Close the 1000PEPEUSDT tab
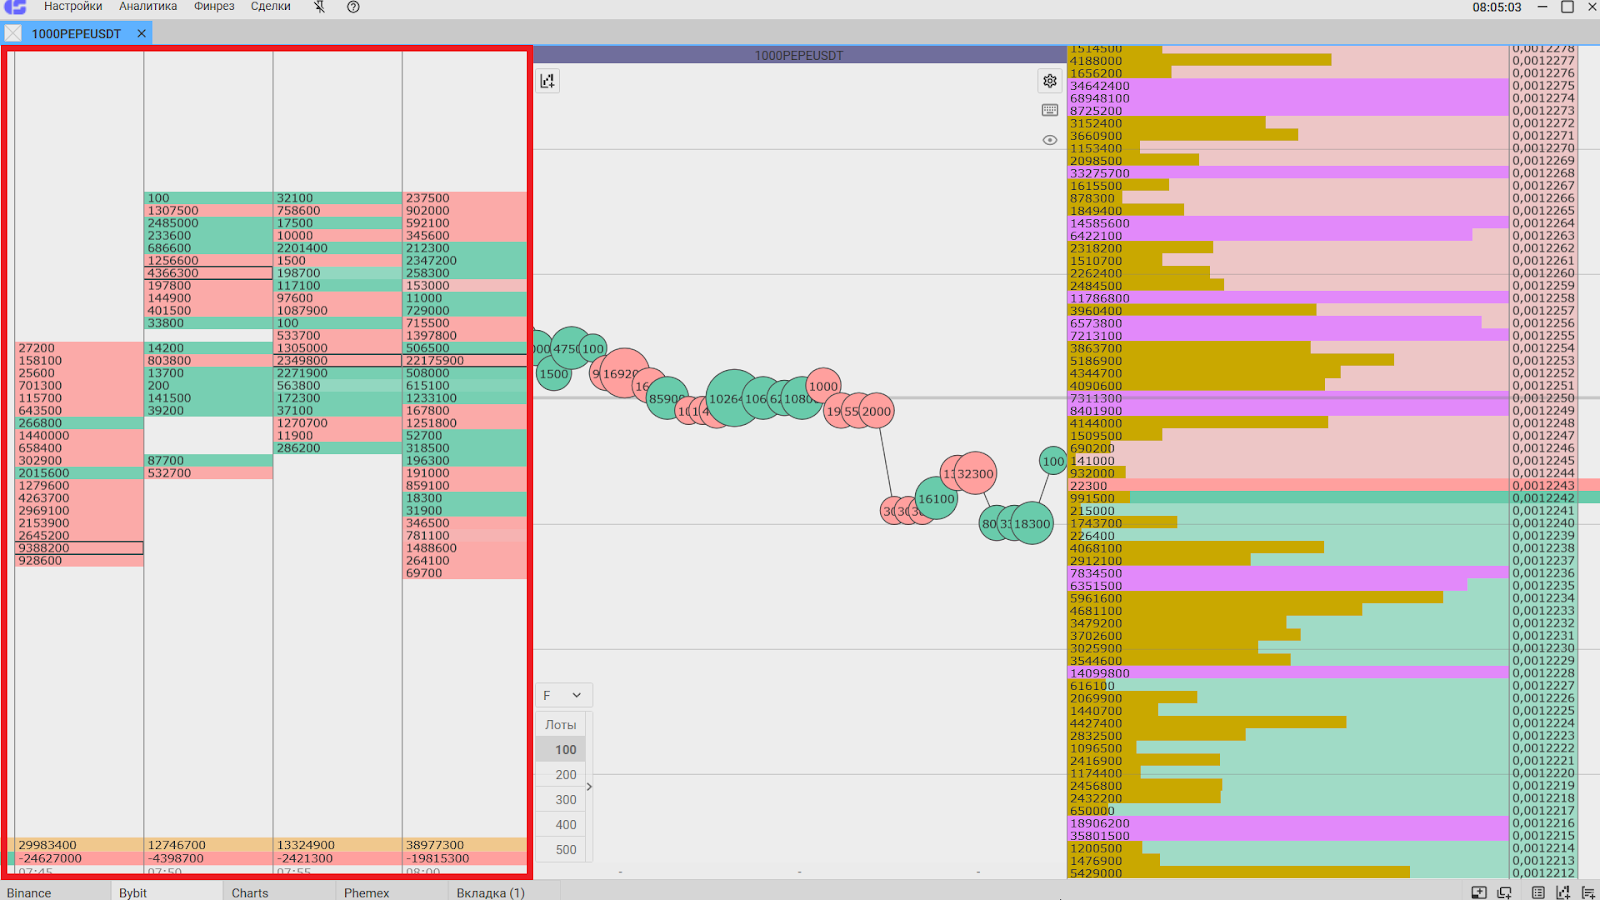Screen dimensions: 1600x900 pyautogui.click(x=142, y=33)
